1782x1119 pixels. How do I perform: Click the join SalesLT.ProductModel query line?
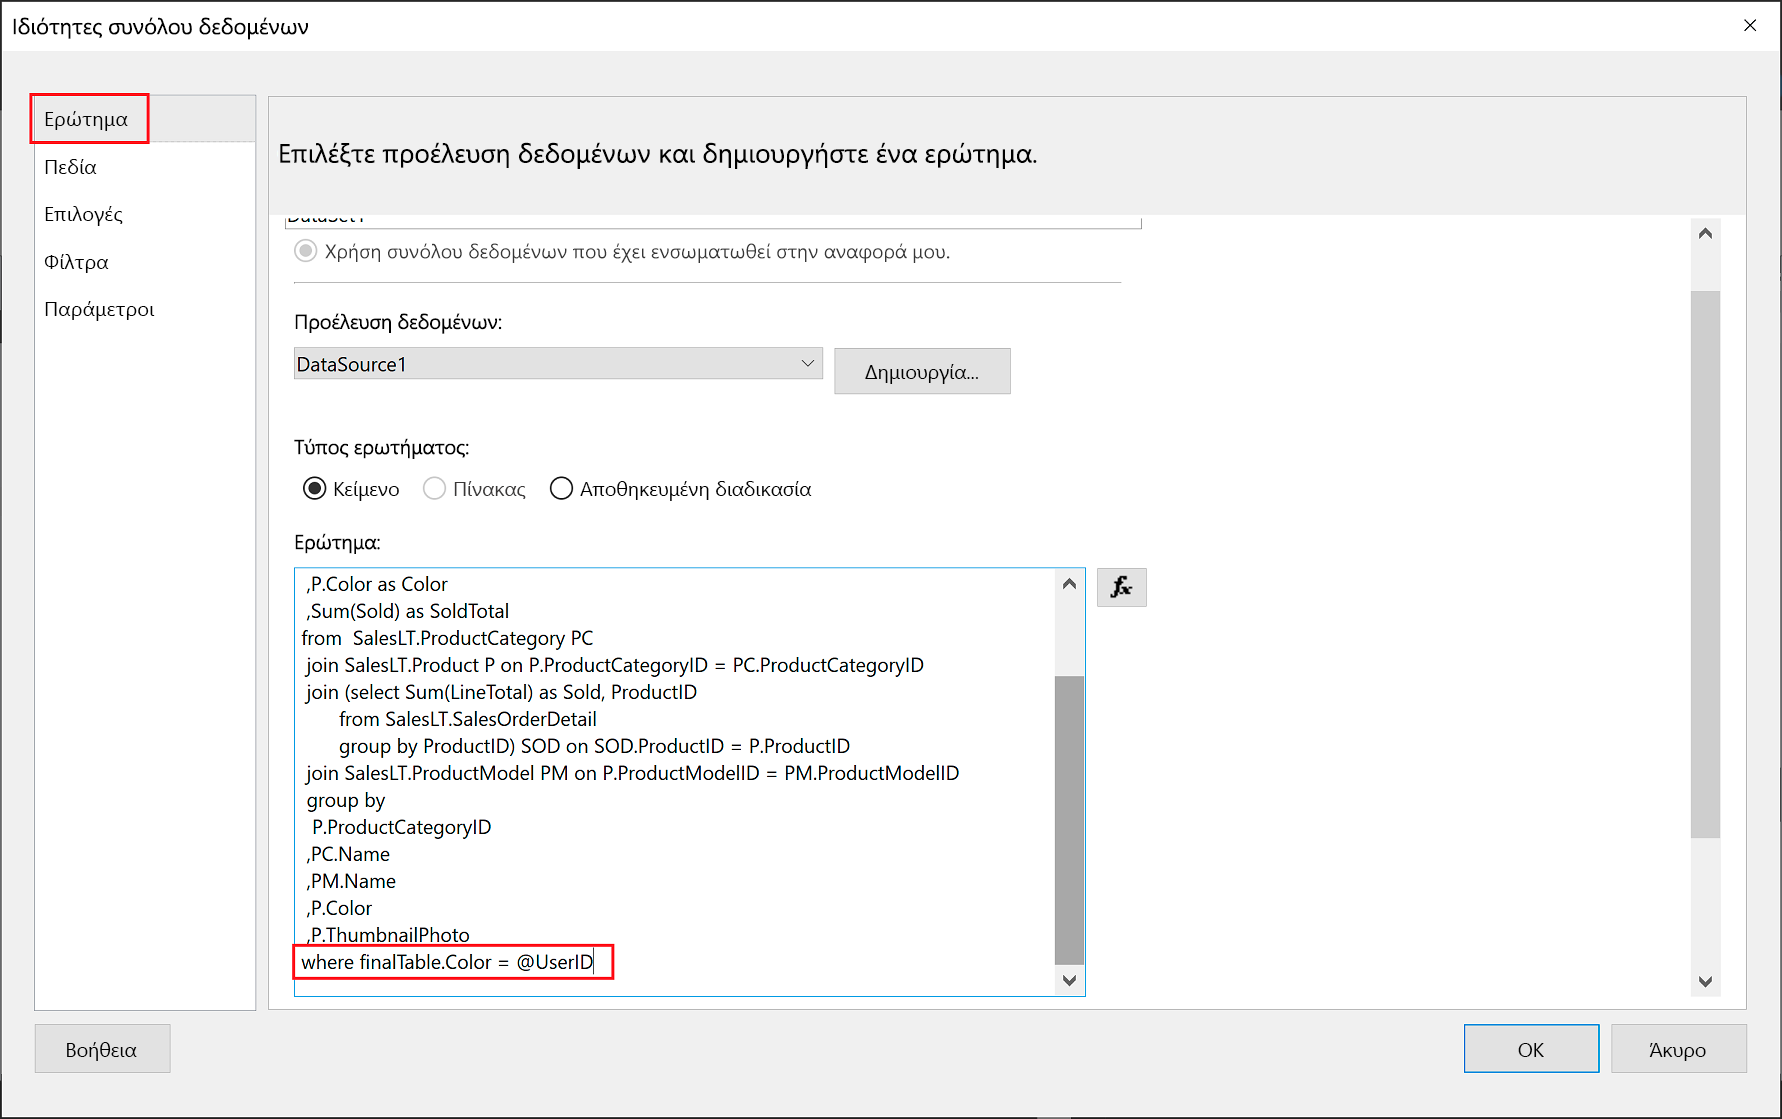coord(632,773)
